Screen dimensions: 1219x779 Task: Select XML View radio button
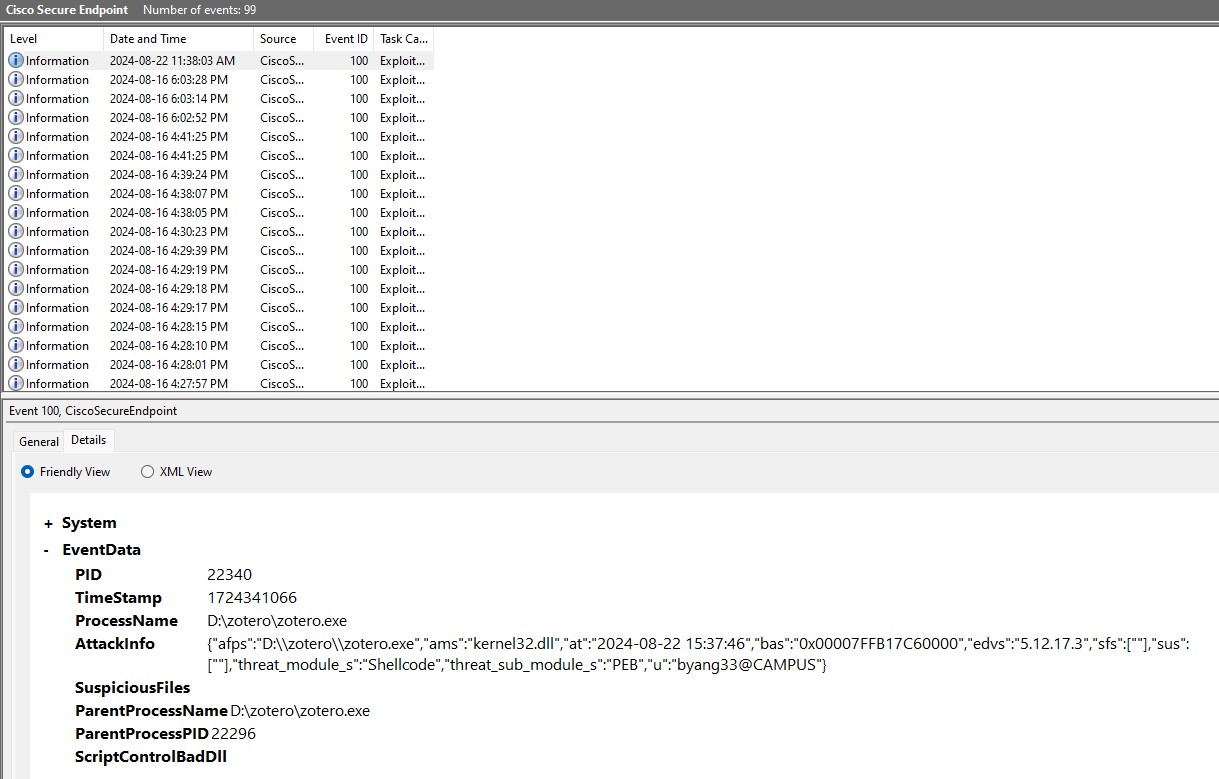147,472
